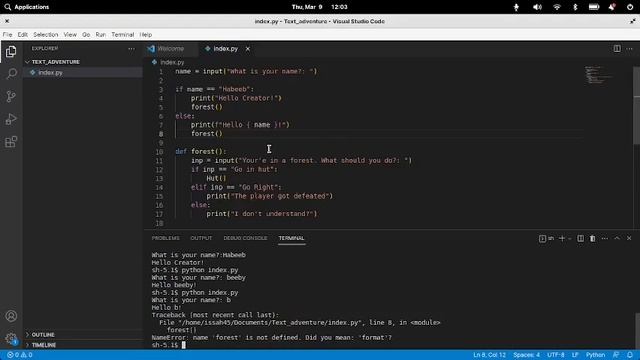Open the battery indicator
Screen dimensions: 640x360
[593, 7]
